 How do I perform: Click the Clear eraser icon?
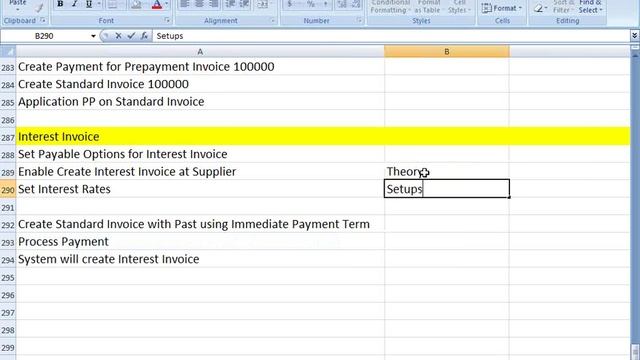point(540,8)
